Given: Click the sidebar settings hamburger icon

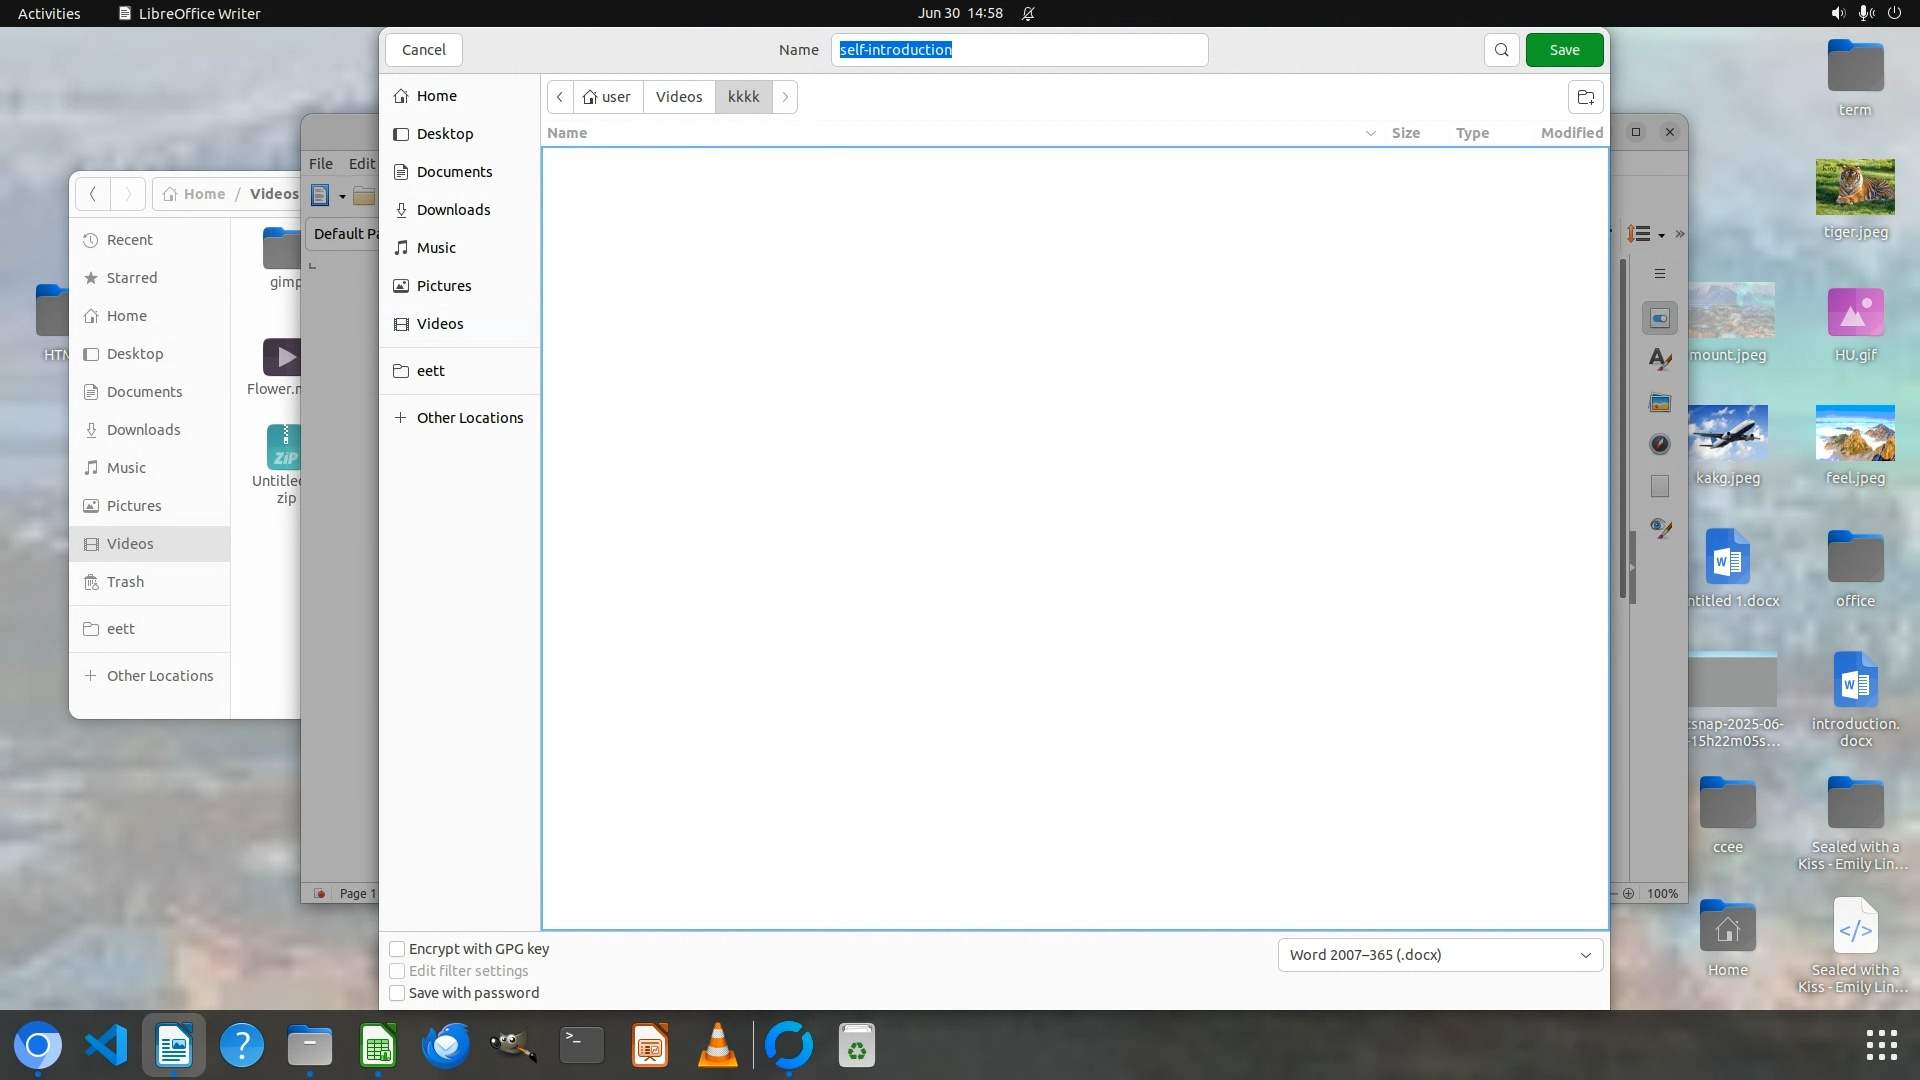Looking at the screenshot, I should pyautogui.click(x=1660, y=274).
